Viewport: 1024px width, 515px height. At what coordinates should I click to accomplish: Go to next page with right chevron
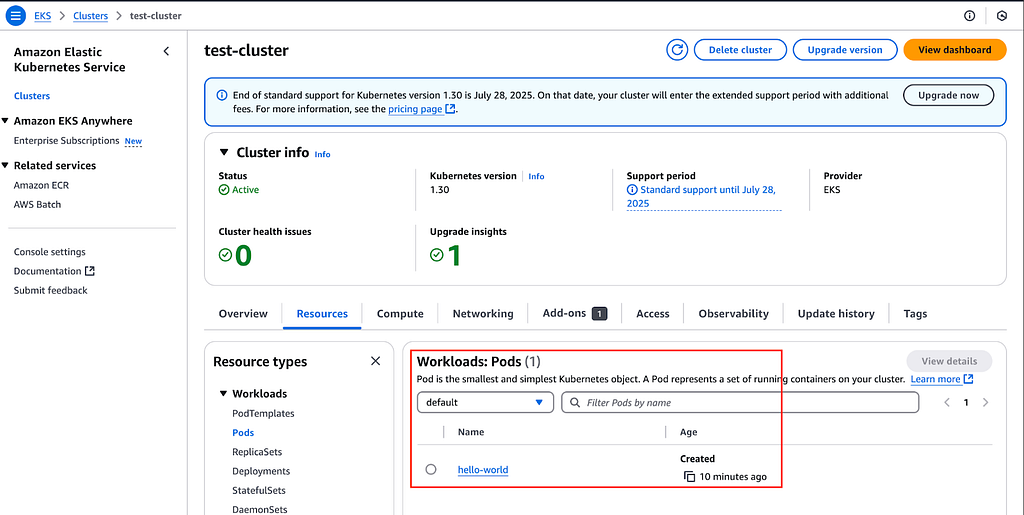(x=985, y=402)
